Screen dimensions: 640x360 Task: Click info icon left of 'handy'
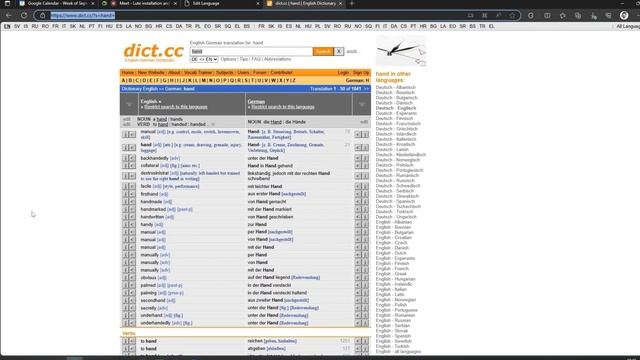(x=125, y=224)
